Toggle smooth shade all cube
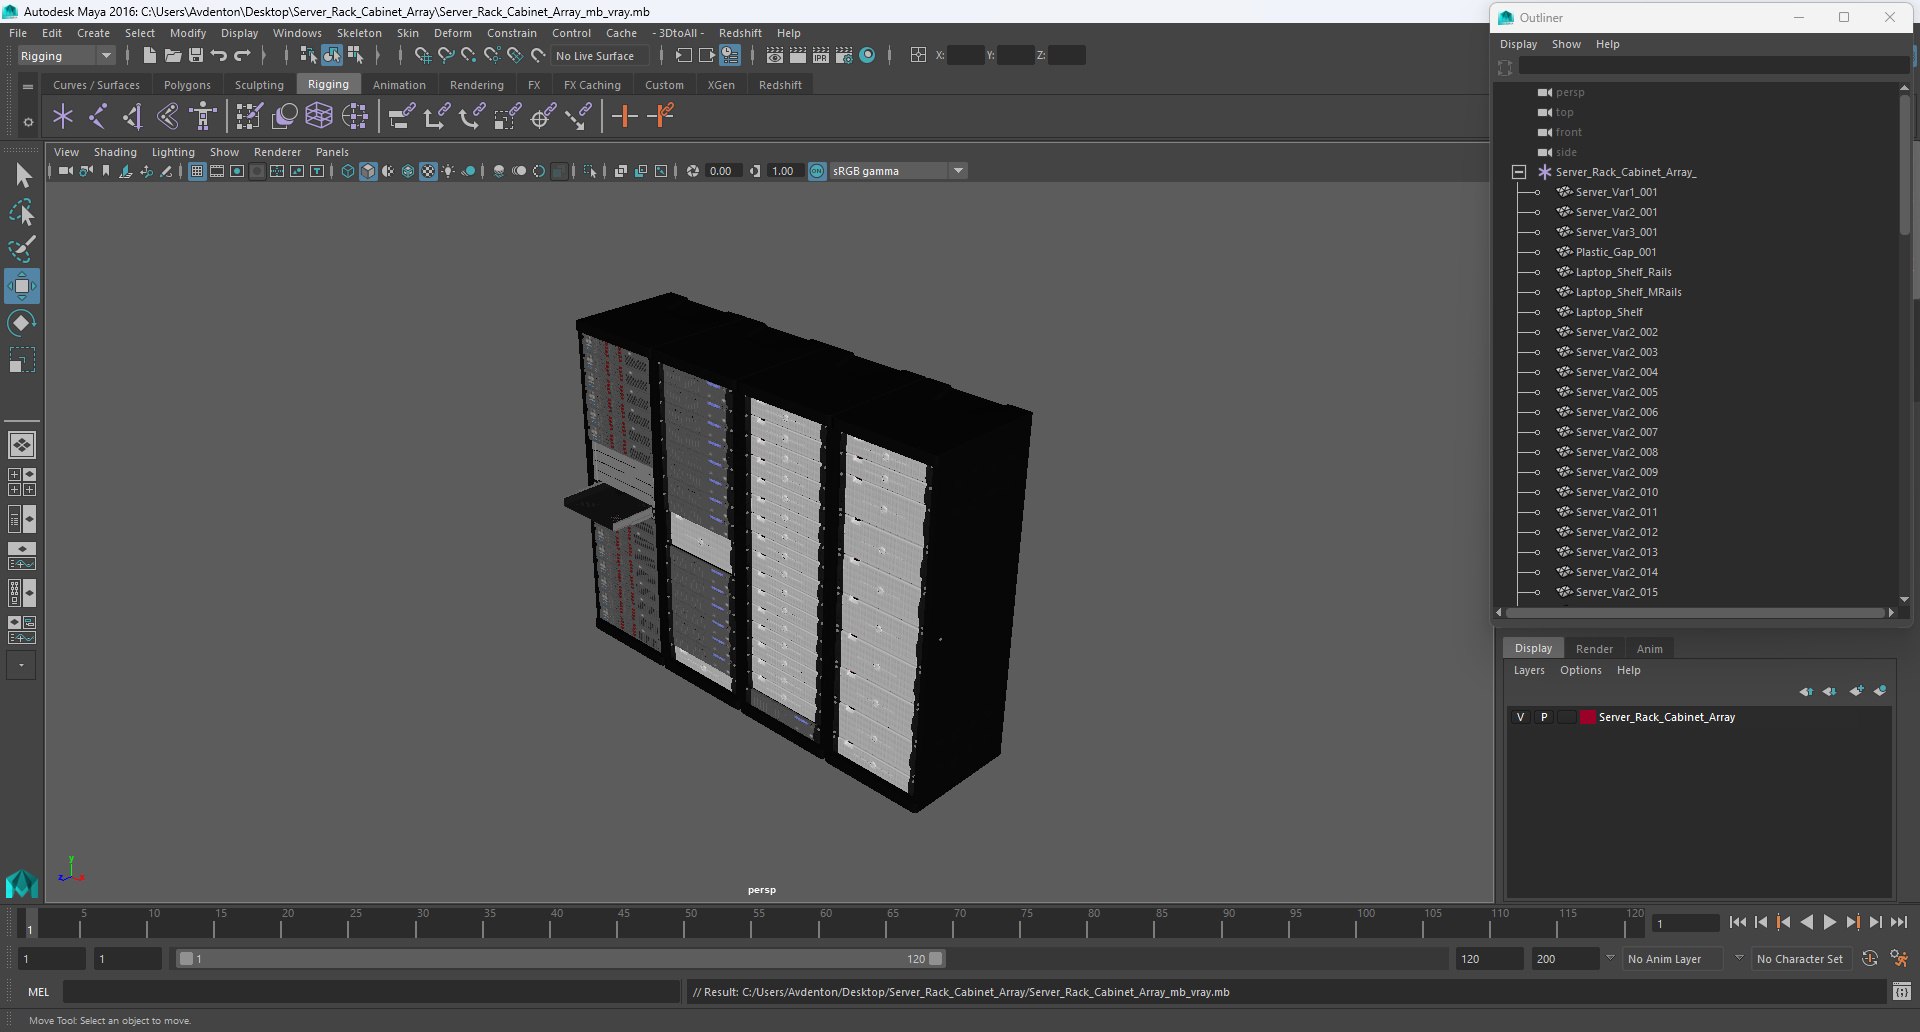 (x=368, y=171)
